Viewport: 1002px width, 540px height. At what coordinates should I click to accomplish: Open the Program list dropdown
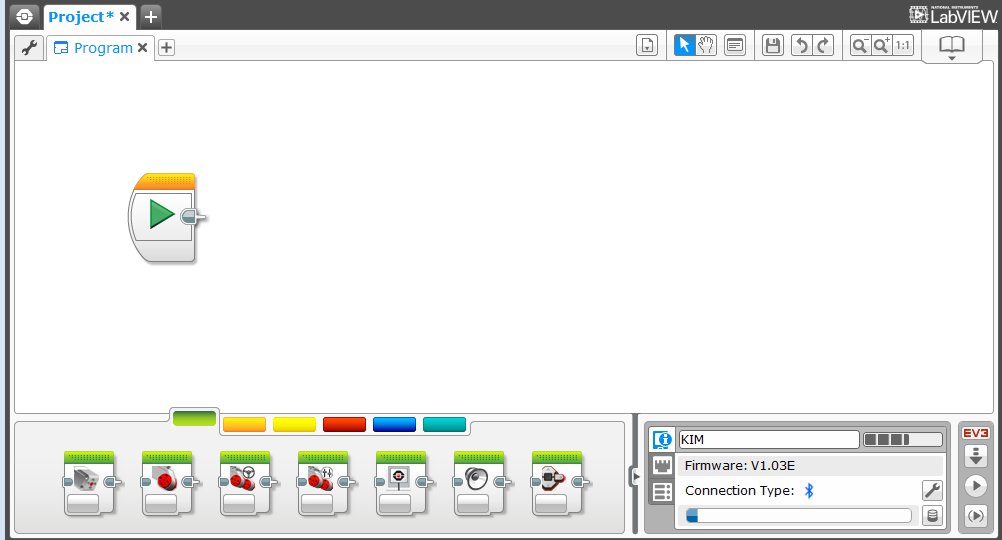[x=647, y=45]
